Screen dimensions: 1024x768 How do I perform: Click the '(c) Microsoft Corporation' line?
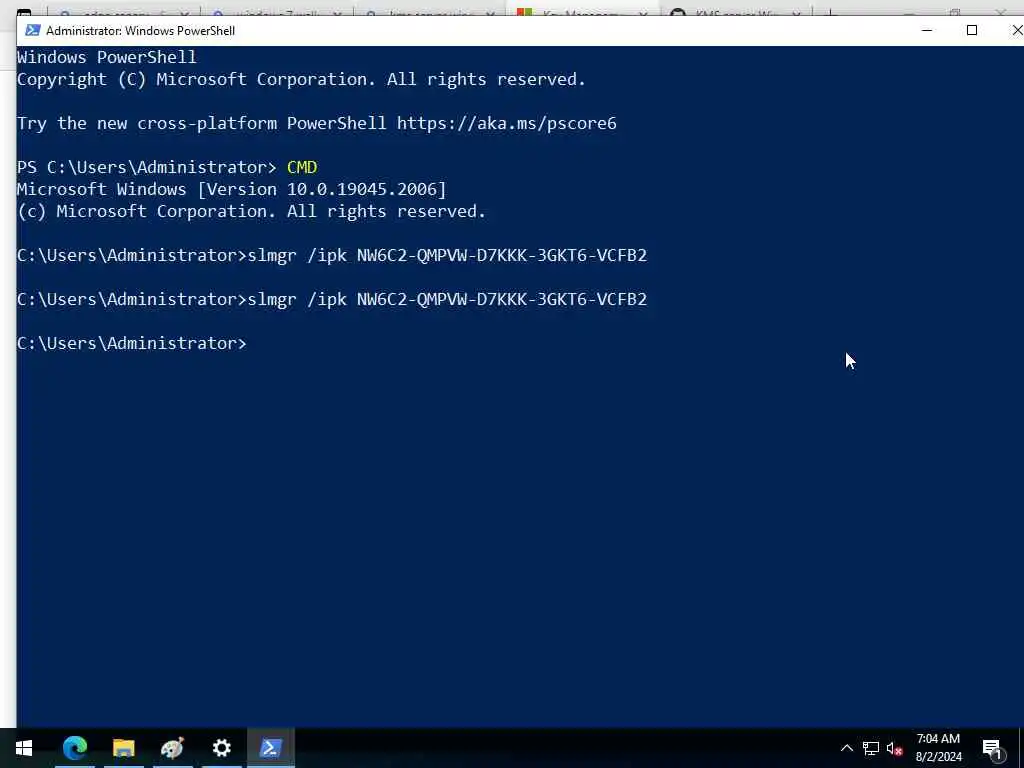251,212
